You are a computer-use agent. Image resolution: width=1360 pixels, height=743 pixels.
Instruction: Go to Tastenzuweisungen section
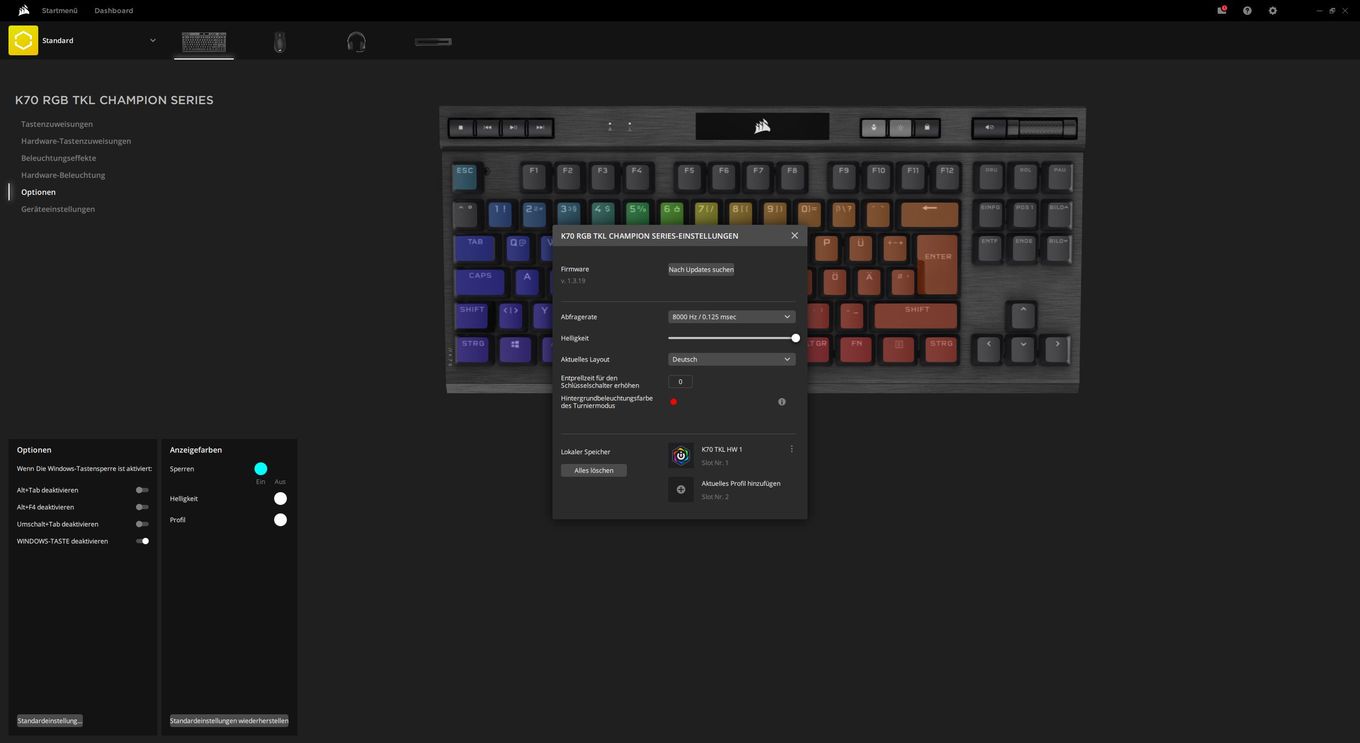tap(57, 124)
